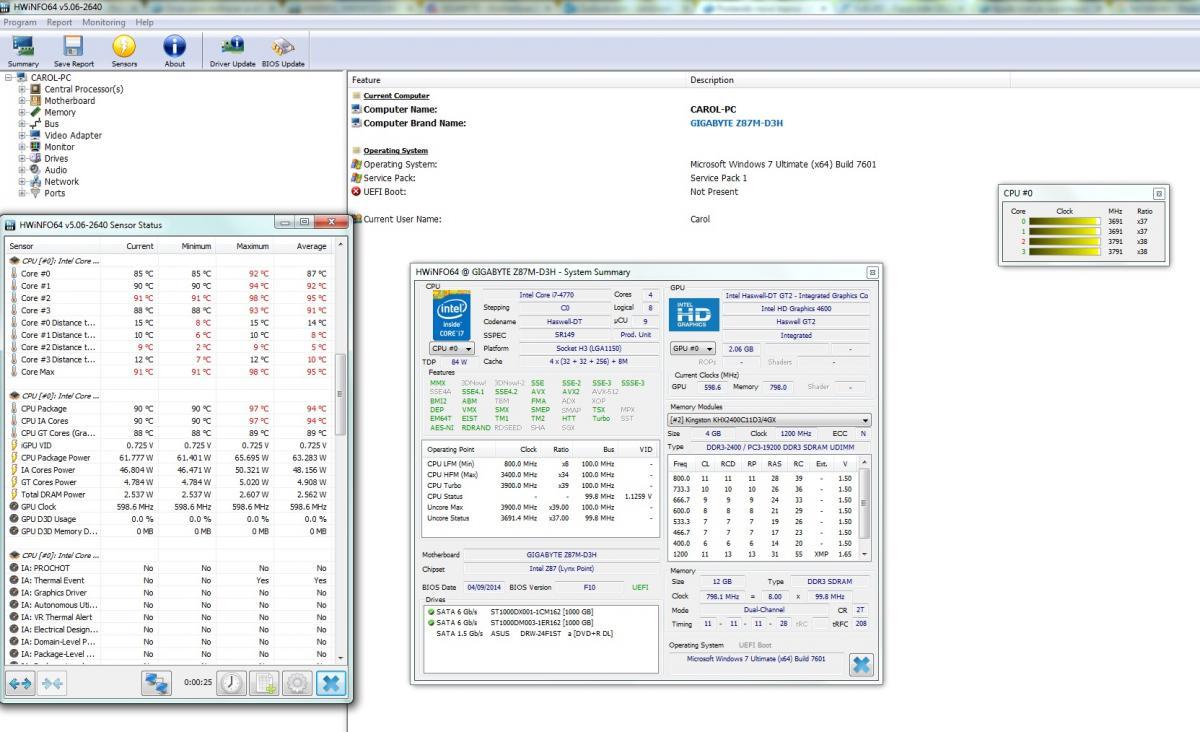
Task: Click the BIOS Update toolbar icon
Action: click(283, 50)
